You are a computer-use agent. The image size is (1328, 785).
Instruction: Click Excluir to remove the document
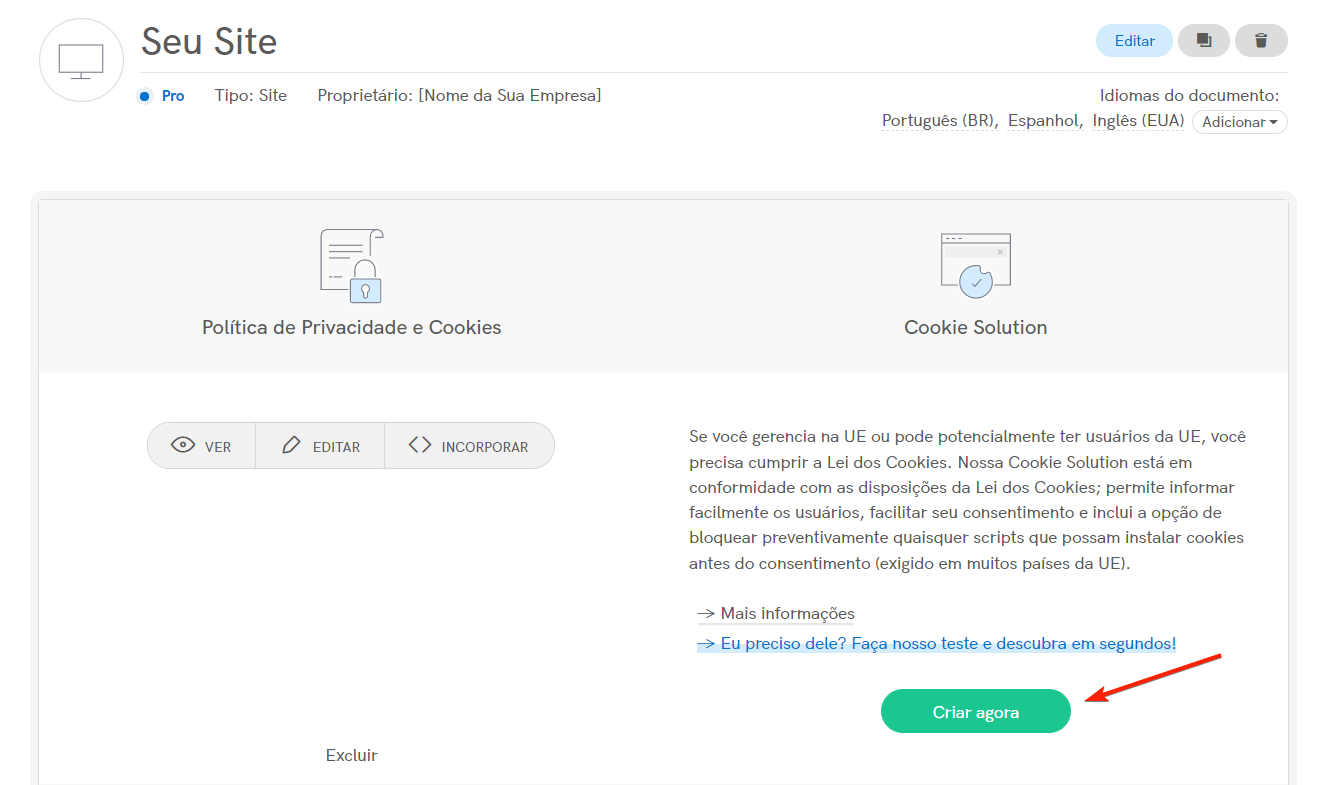[x=351, y=755]
